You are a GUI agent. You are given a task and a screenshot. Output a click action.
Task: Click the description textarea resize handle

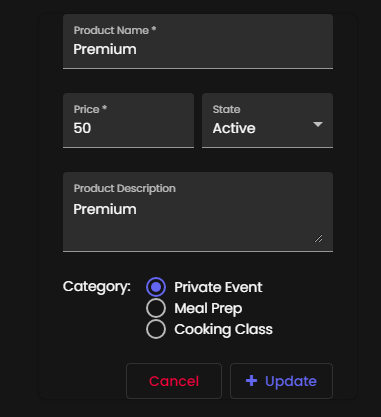coord(318,238)
